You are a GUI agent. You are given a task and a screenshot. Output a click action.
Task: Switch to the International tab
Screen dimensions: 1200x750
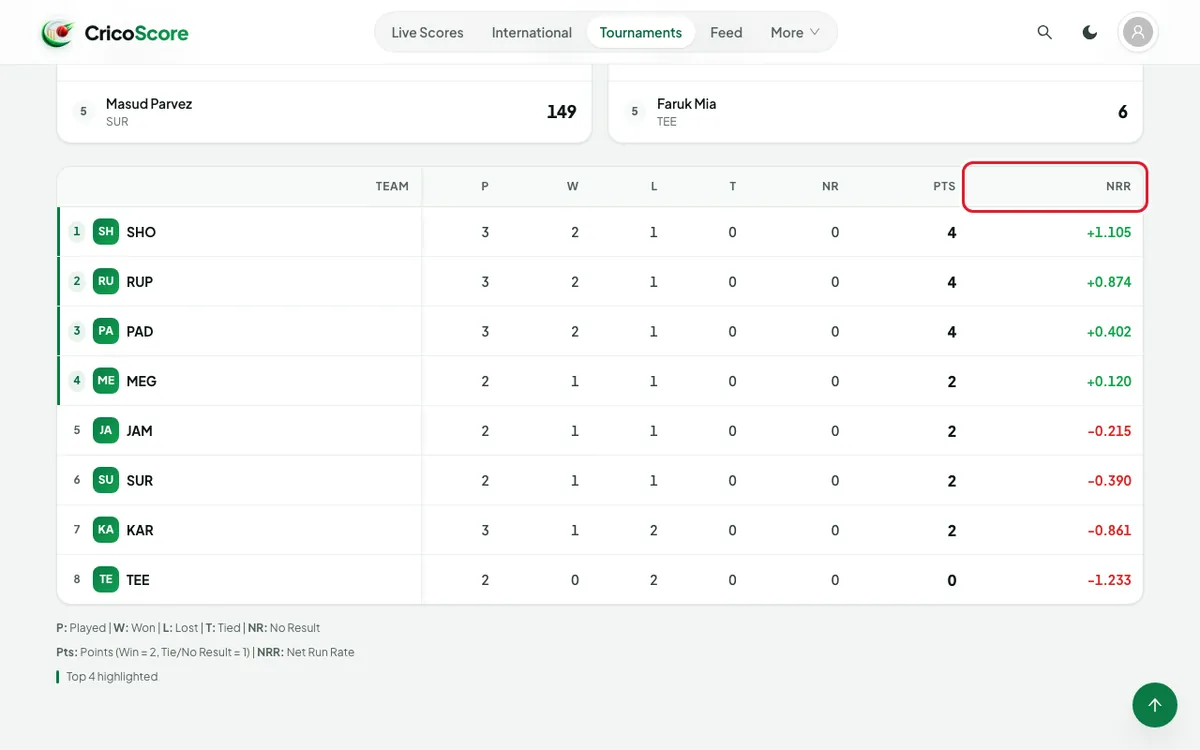point(532,33)
